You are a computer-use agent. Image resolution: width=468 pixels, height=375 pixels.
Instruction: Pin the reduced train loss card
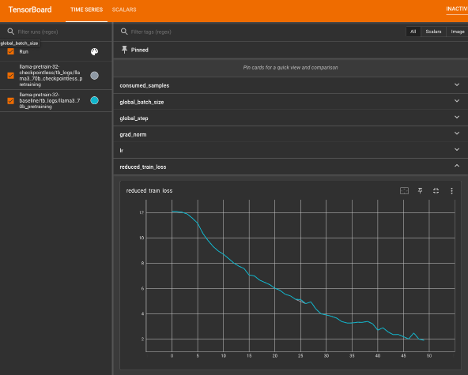click(x=420, y=191)
